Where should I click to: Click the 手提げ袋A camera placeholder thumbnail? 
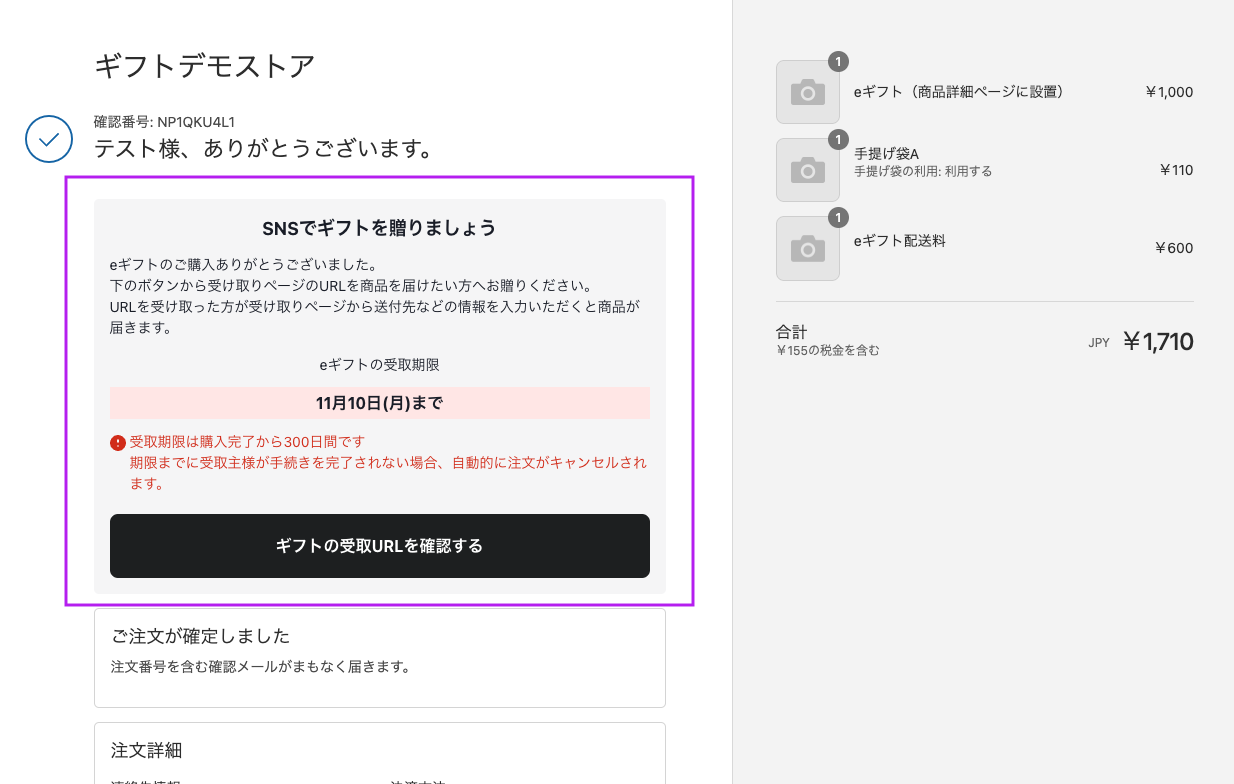coord(807,170)
